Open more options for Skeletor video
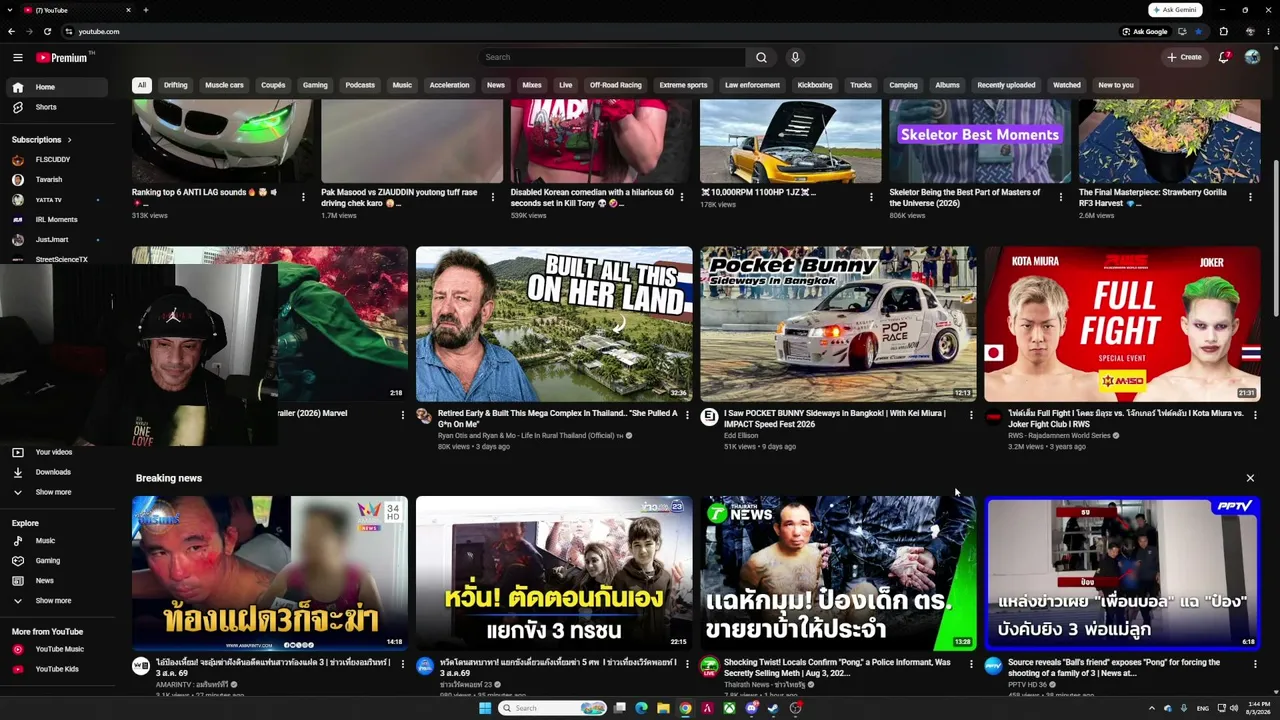1280x720 pixels. (x=1061, y=197)
